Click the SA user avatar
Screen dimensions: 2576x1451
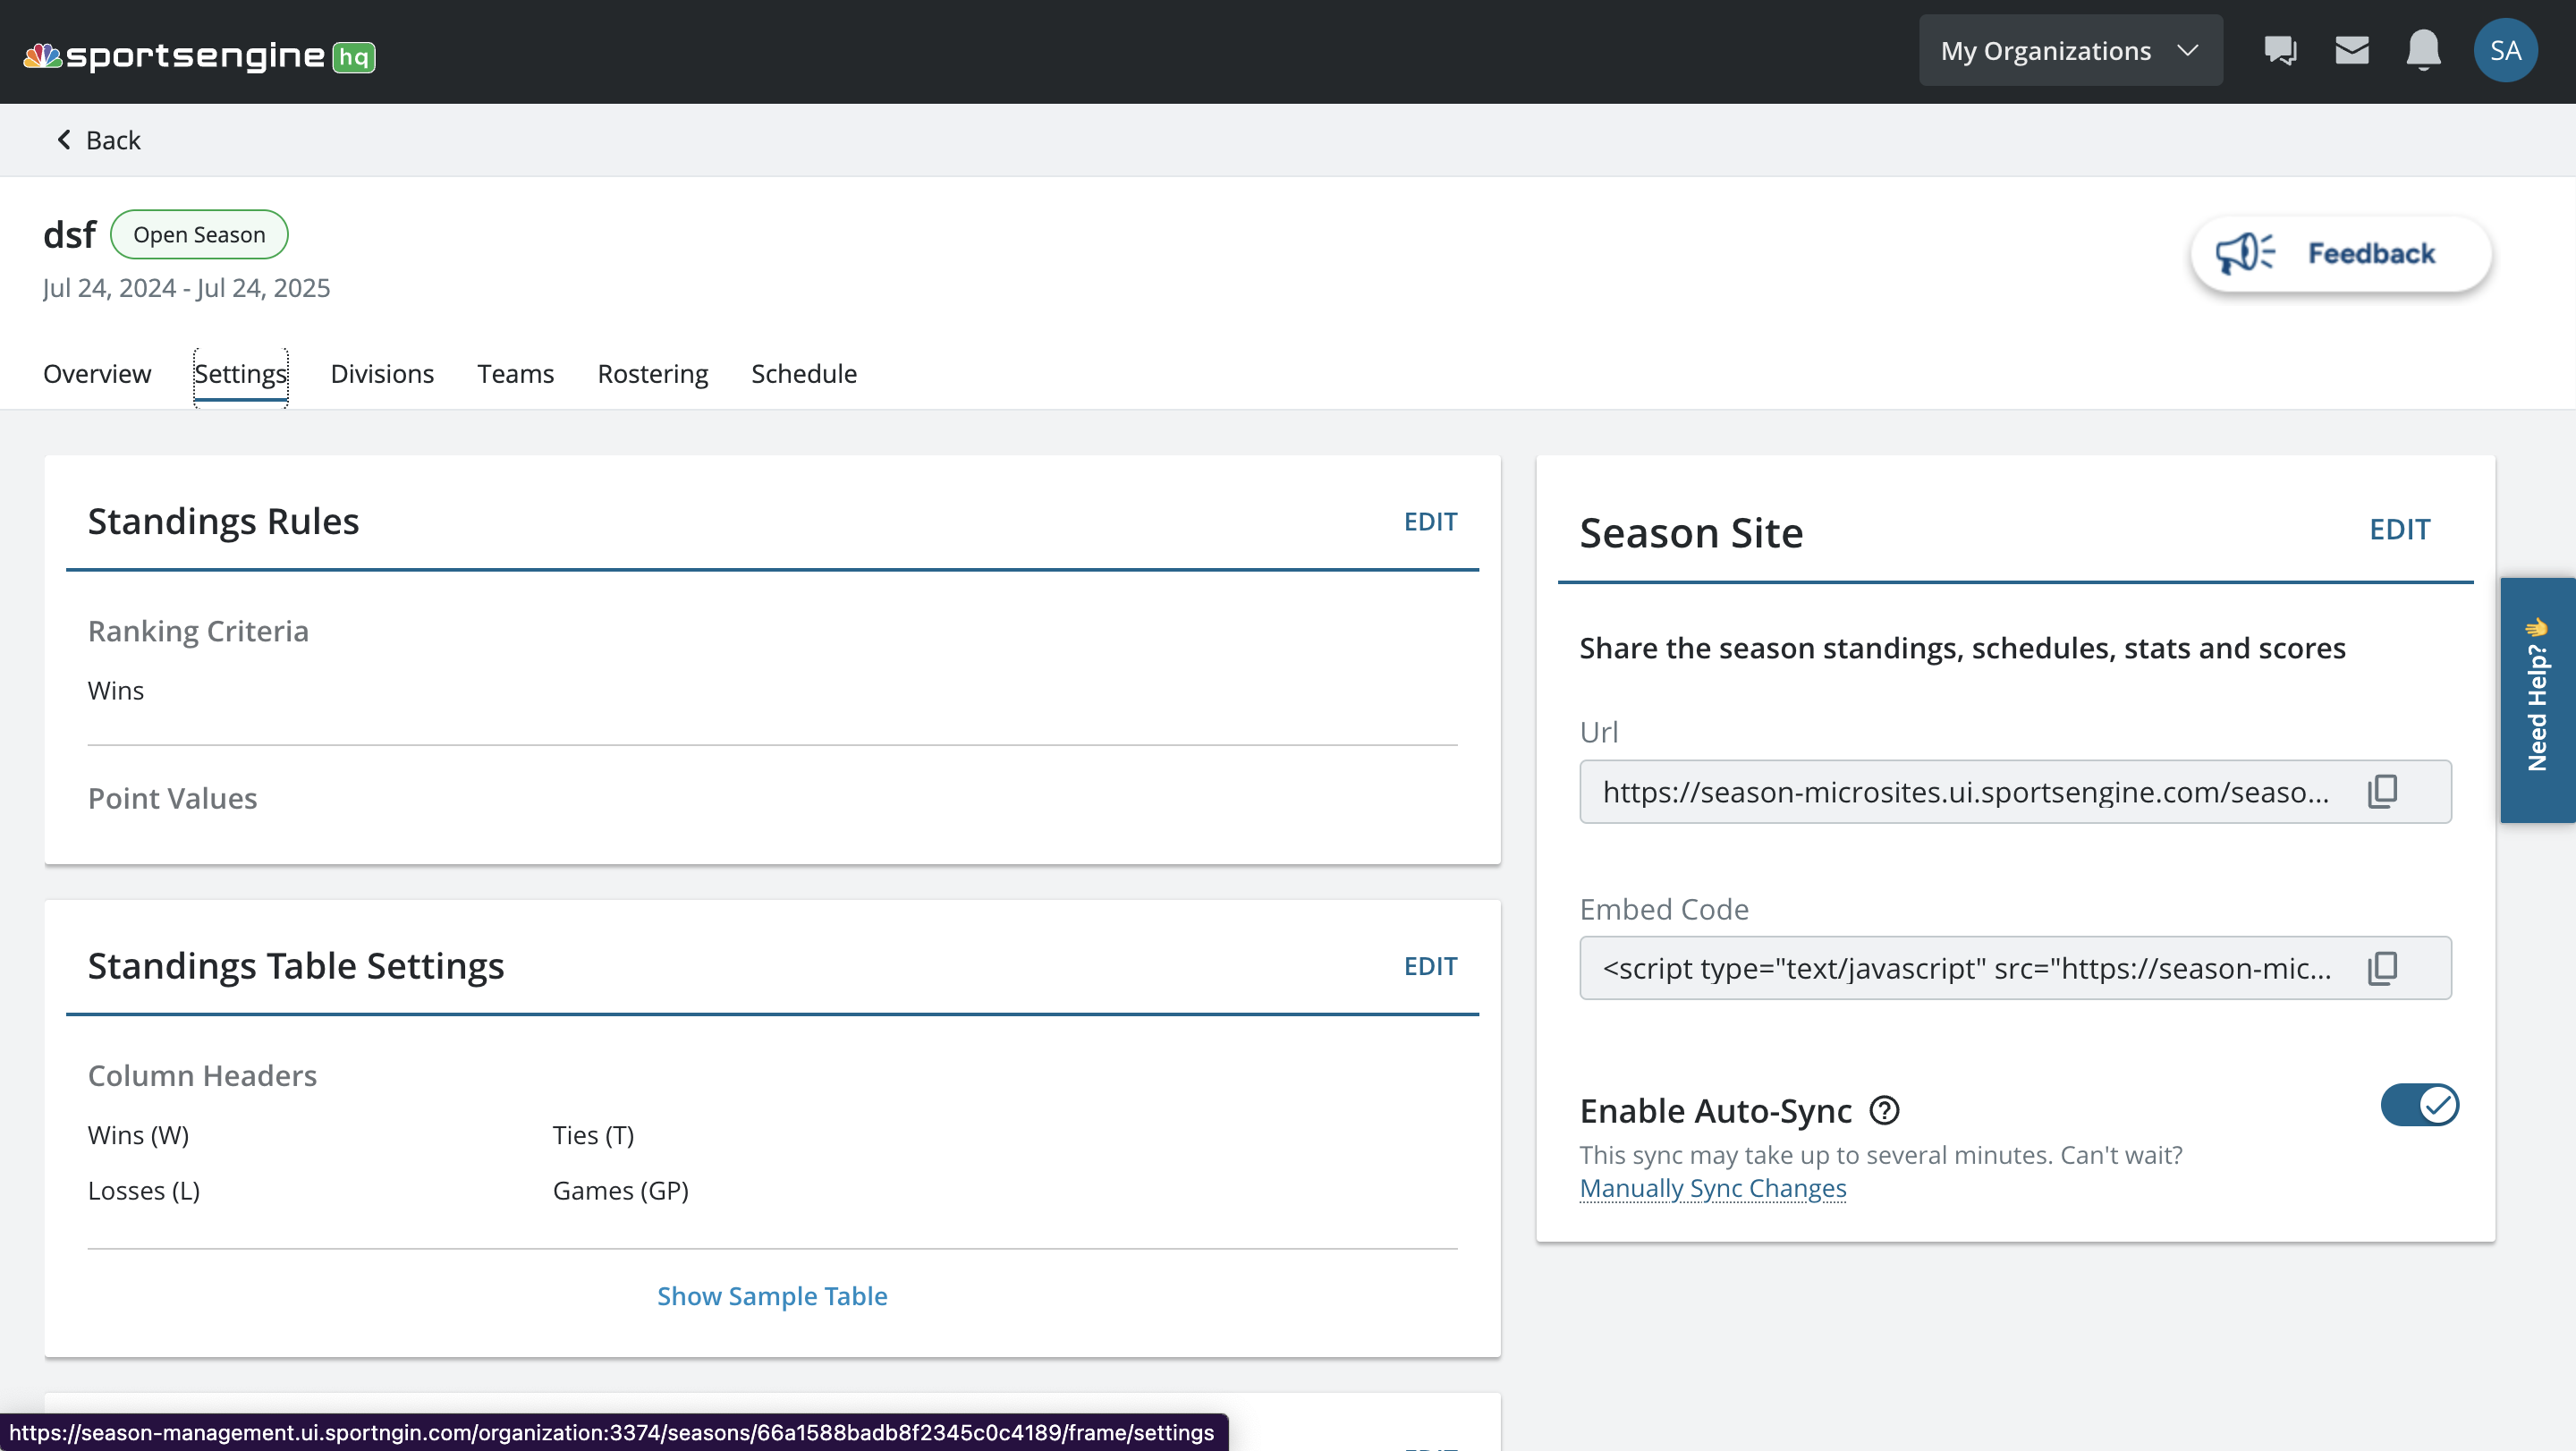click(2504, 50)
